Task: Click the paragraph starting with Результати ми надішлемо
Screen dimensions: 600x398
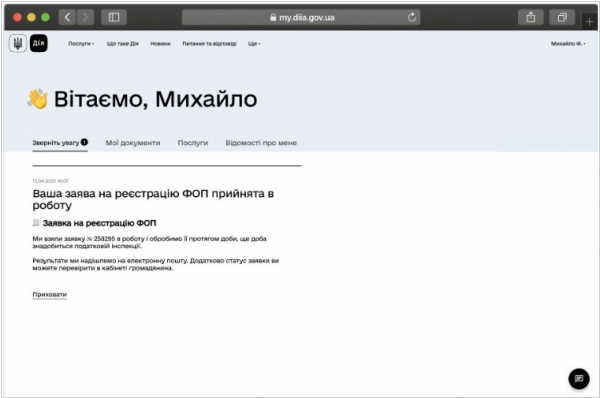Action: pos(156,264)
